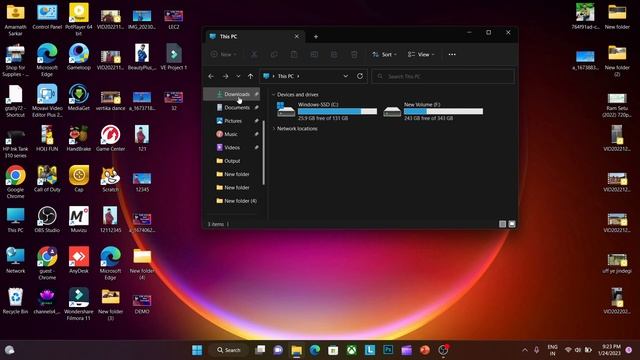The image size is (640, 360).
Task: Open the Windows Start menu
Action: click(197, 350)
